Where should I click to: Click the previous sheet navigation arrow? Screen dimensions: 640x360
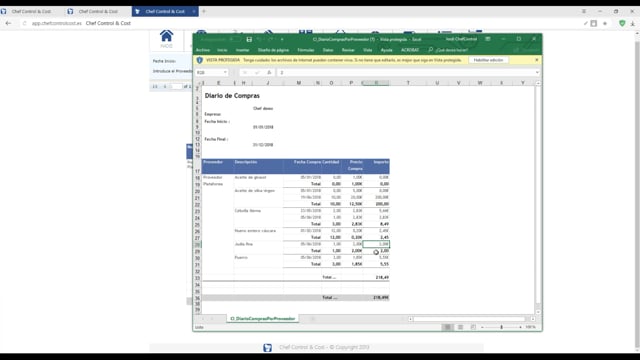pyautogui.click(x=203, y=319)
